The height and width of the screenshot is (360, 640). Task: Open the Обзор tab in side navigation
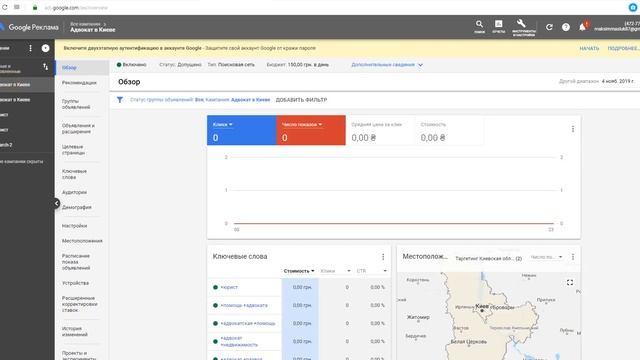click(x=82, y=68)
